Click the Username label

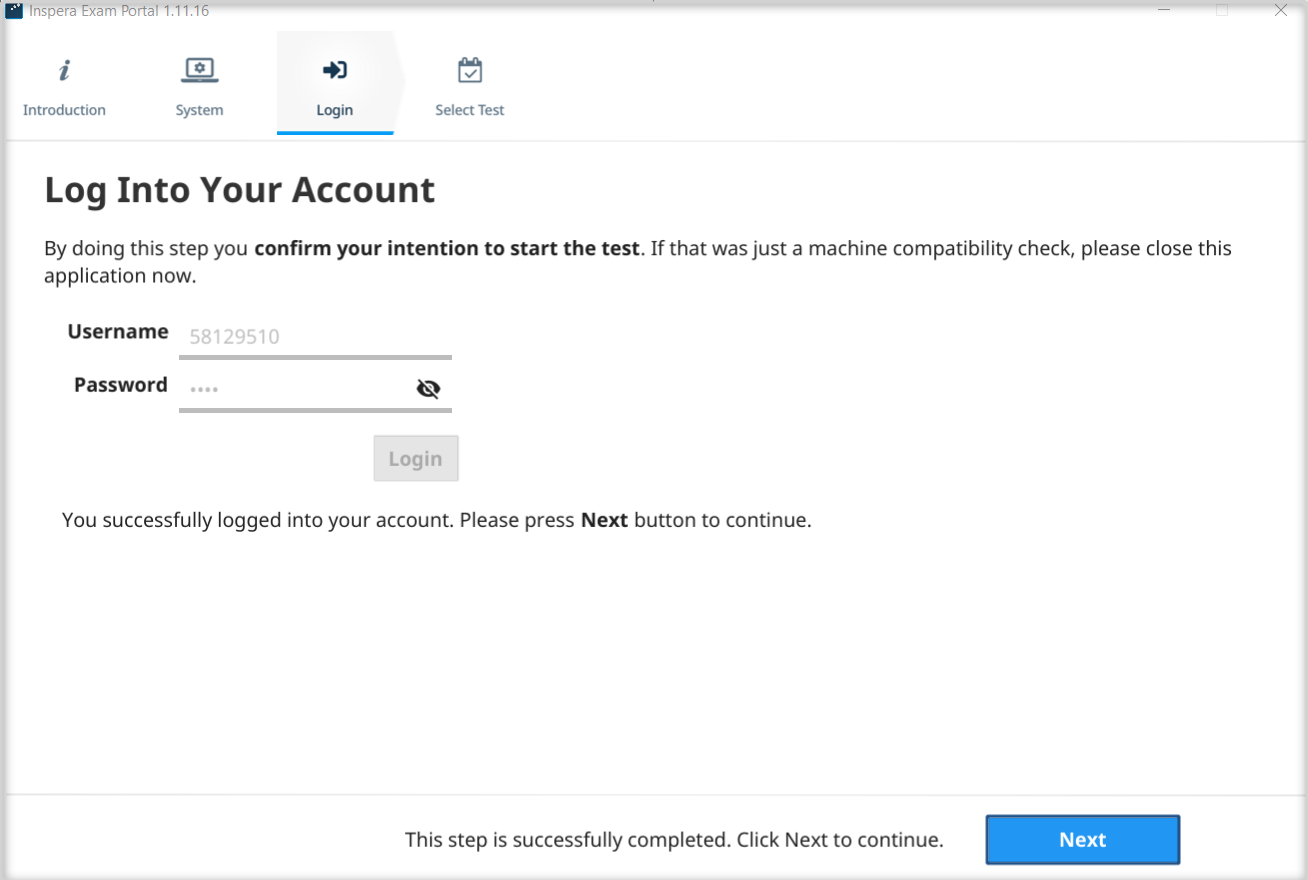click(x=118, y=331)
